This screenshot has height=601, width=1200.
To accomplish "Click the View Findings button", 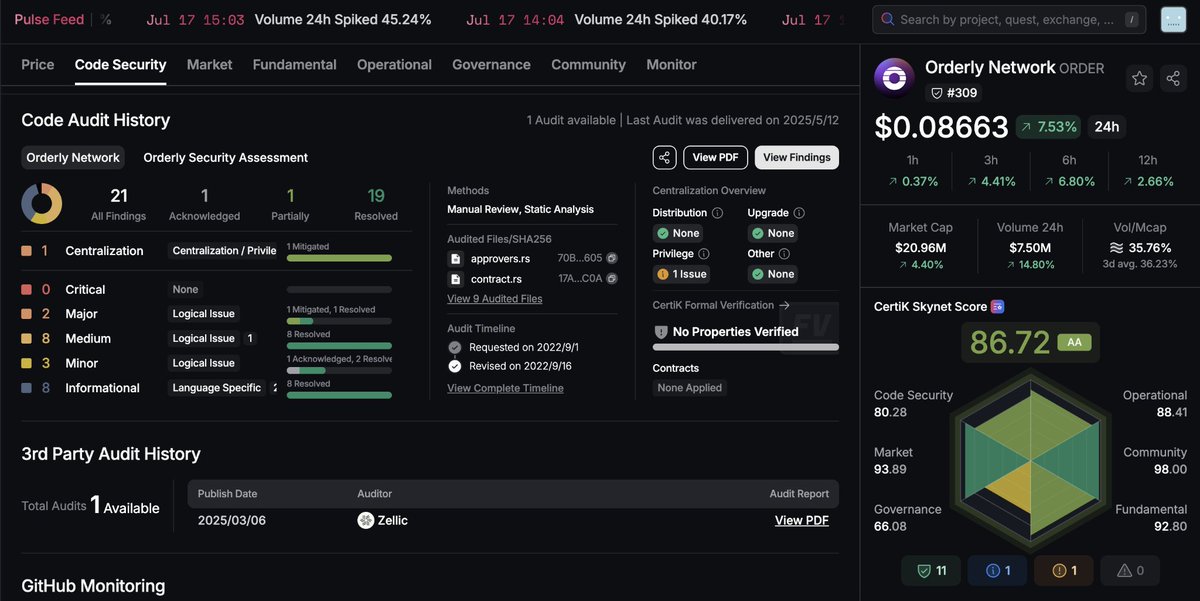I will pyautogui.click(x=796, y=157).
